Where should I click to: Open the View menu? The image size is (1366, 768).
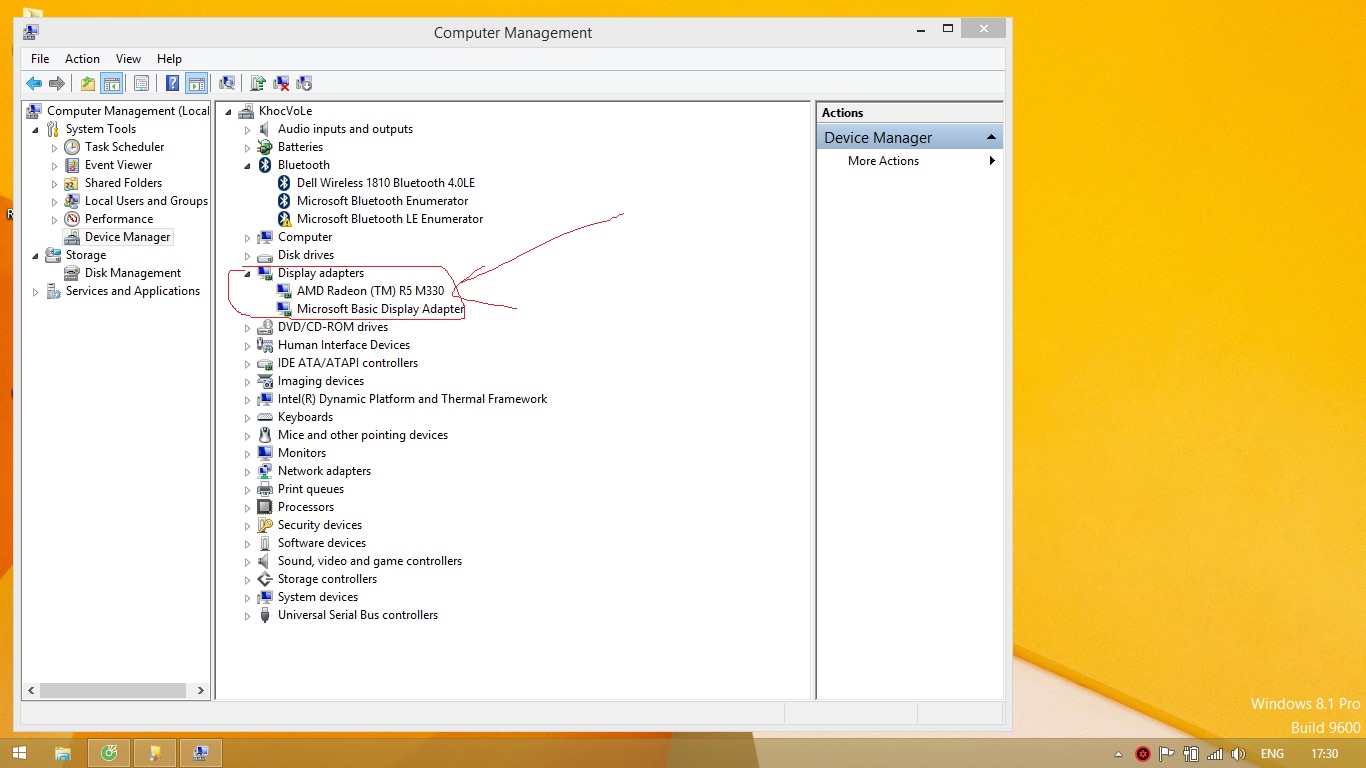pos(128,59)
